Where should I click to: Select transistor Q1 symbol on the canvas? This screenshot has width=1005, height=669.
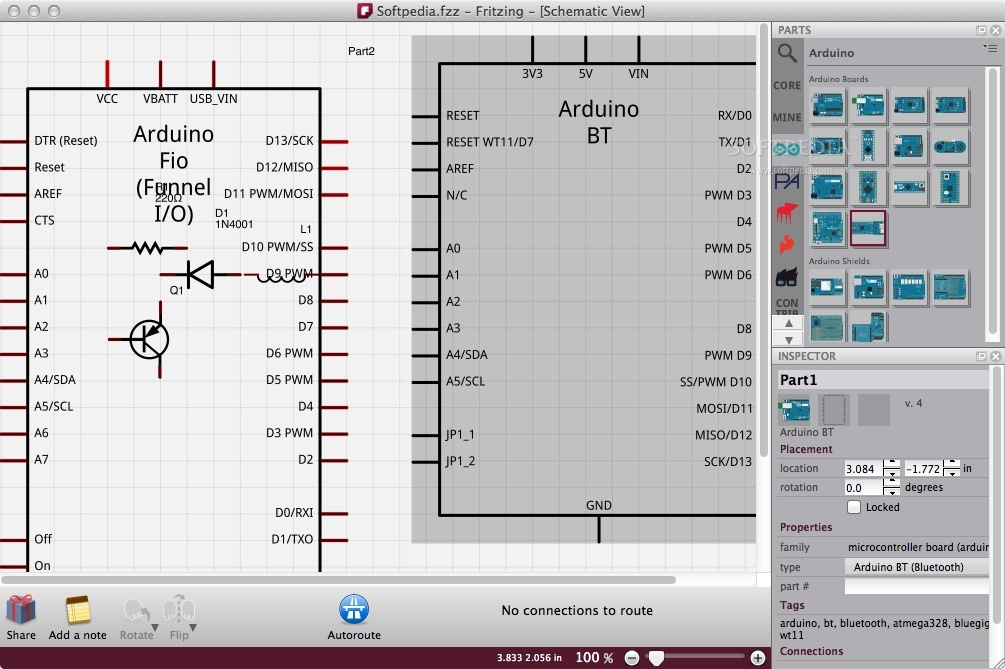(149, 340)
